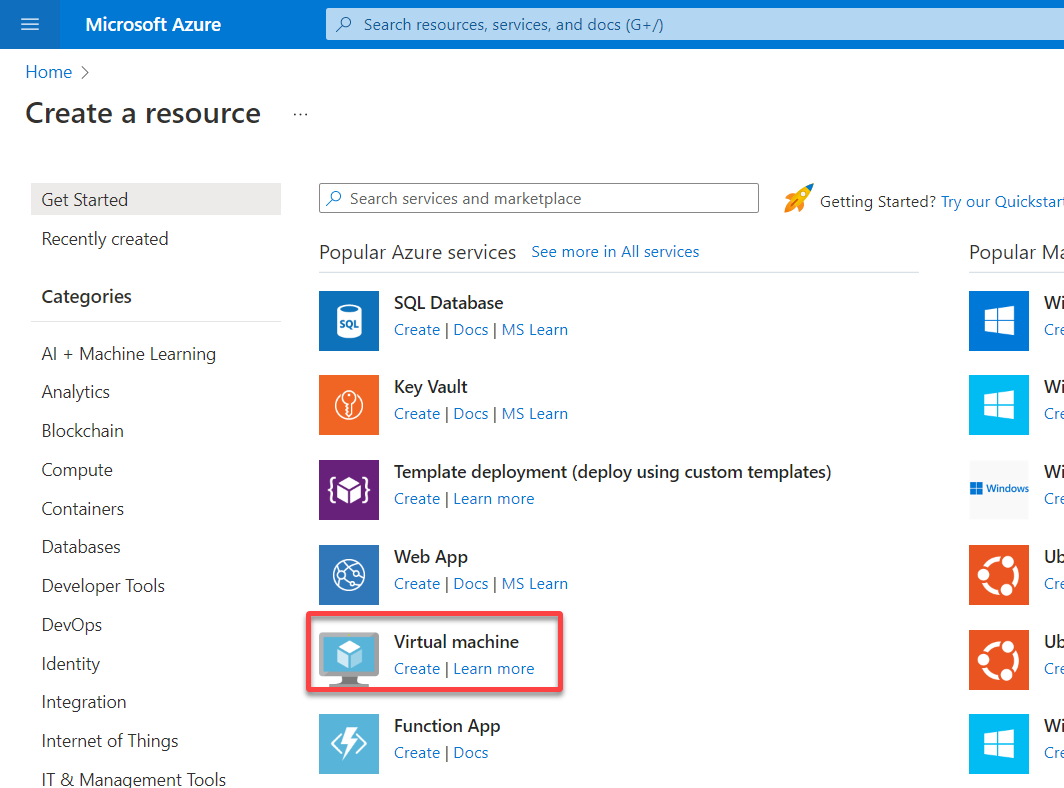
Task: Click Create under Key Vault
Action: click(417, 414)
